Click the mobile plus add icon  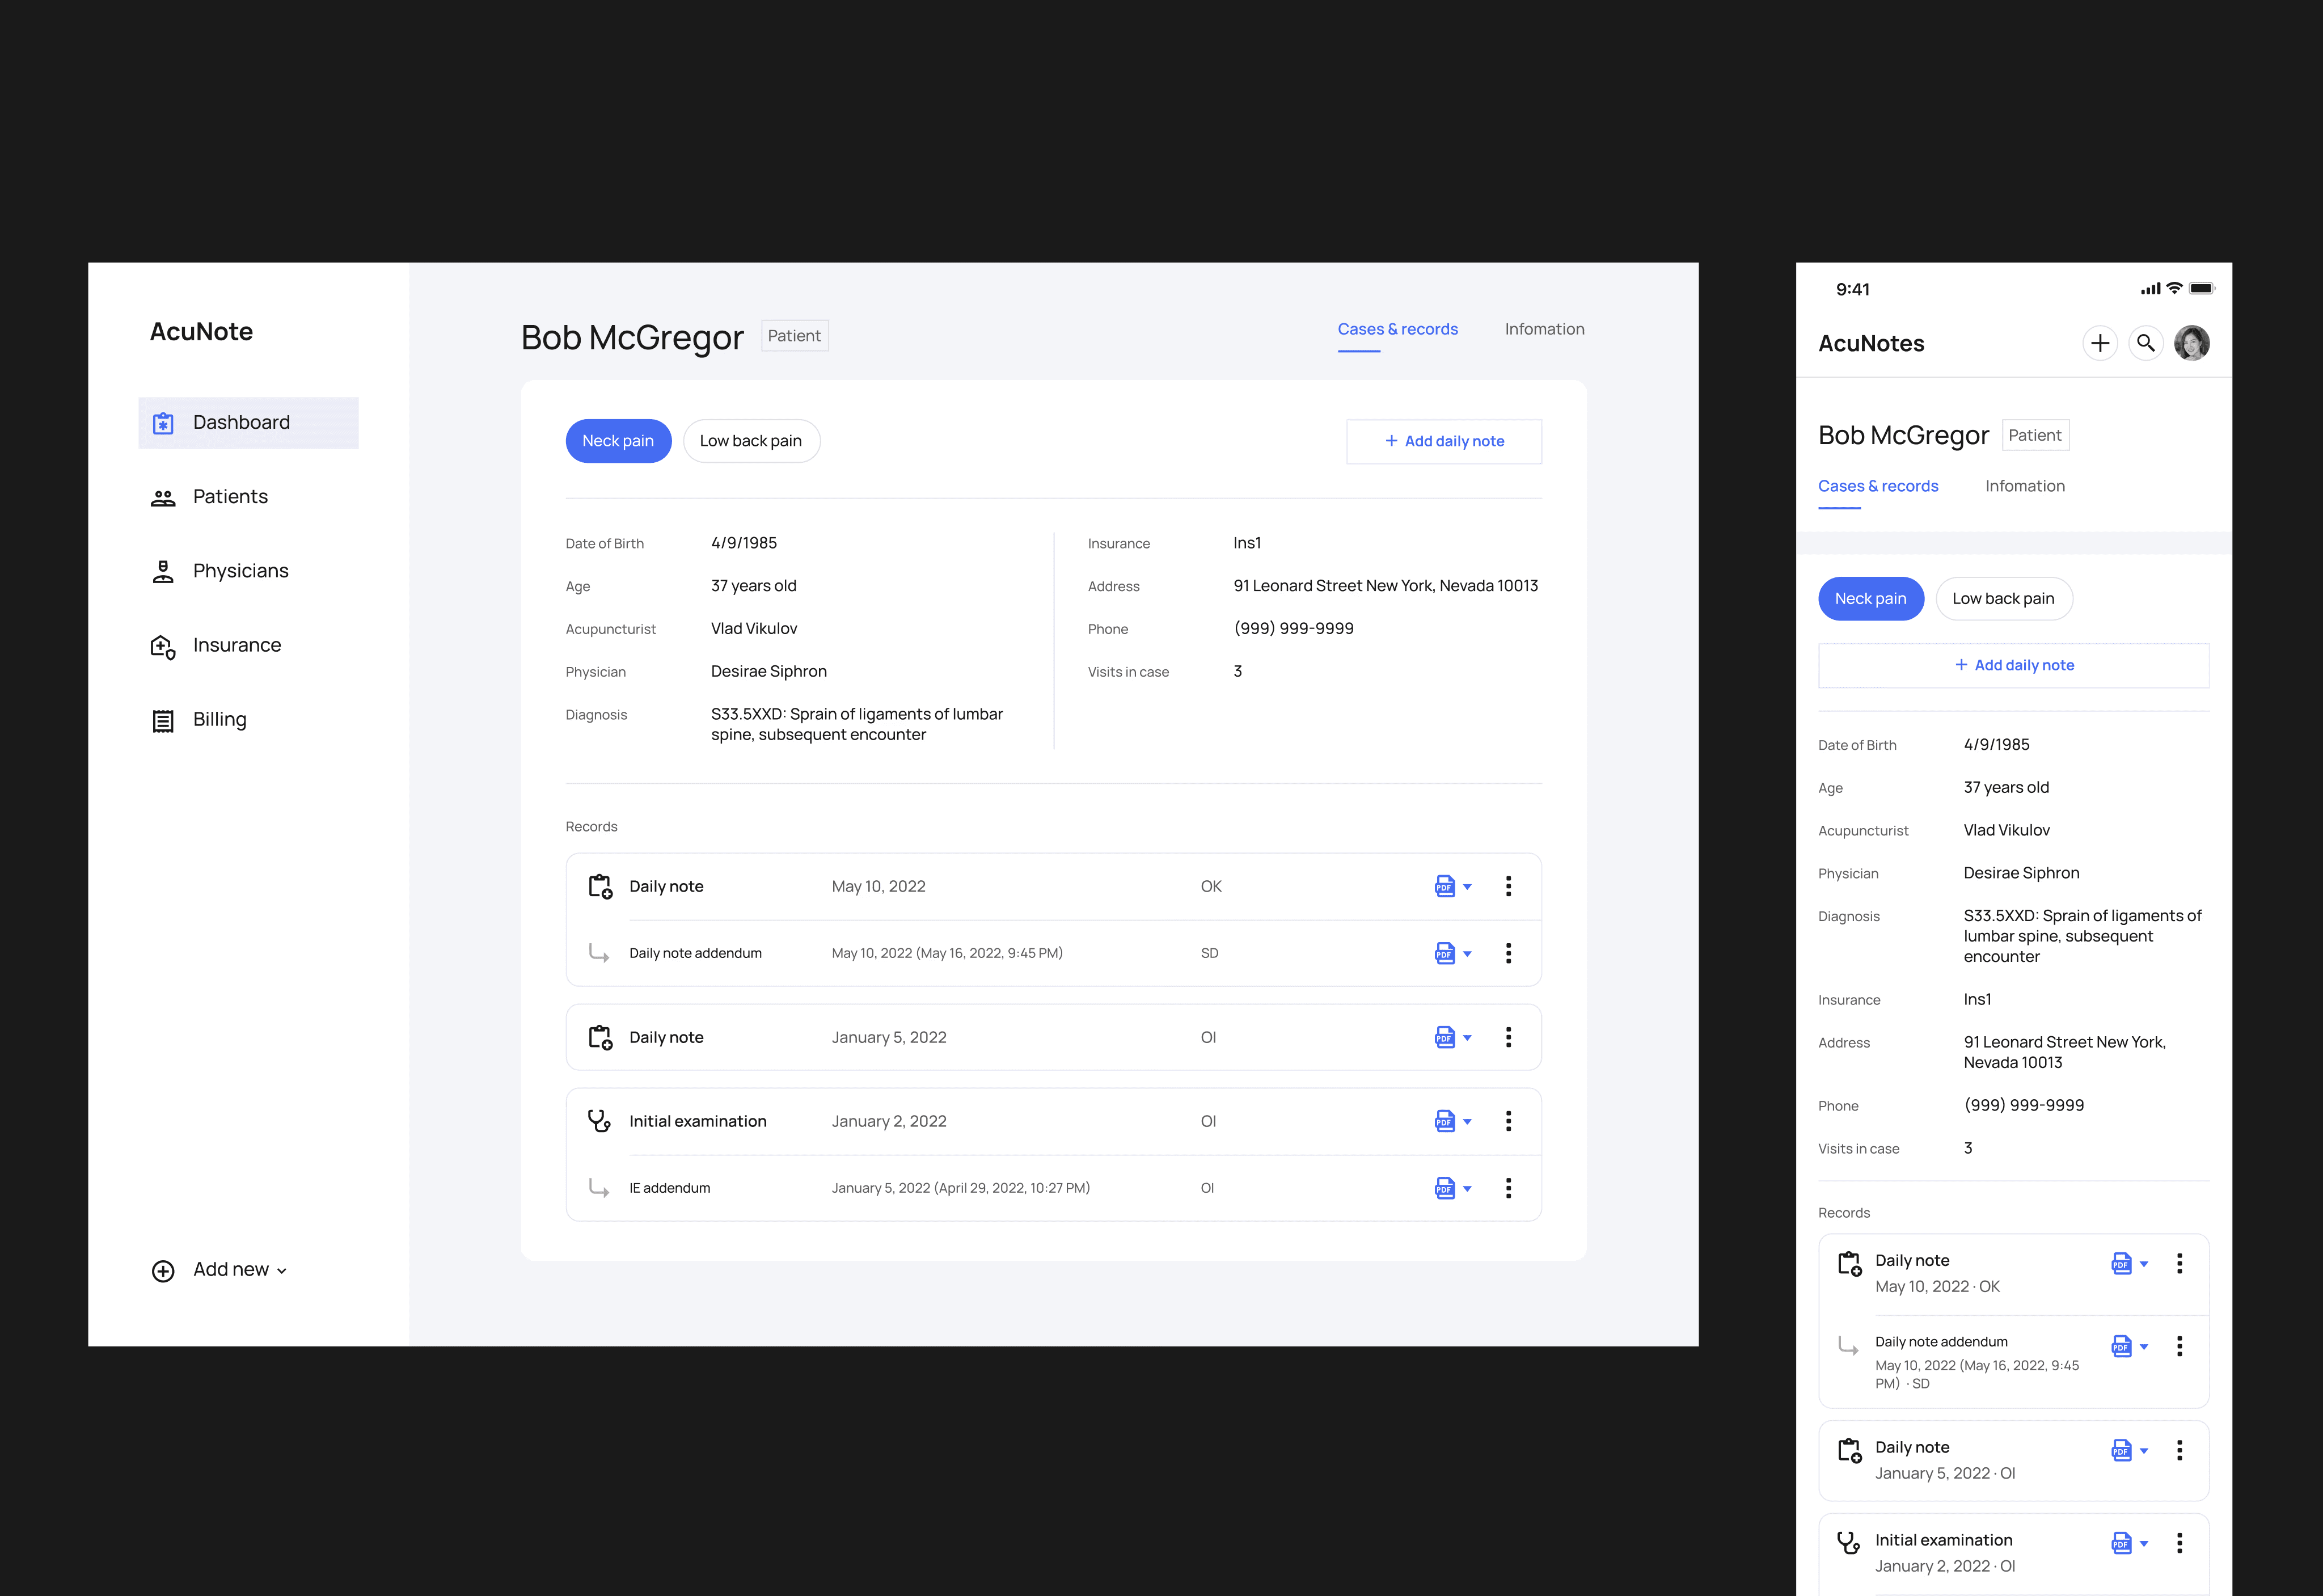tap(2100, 344)
